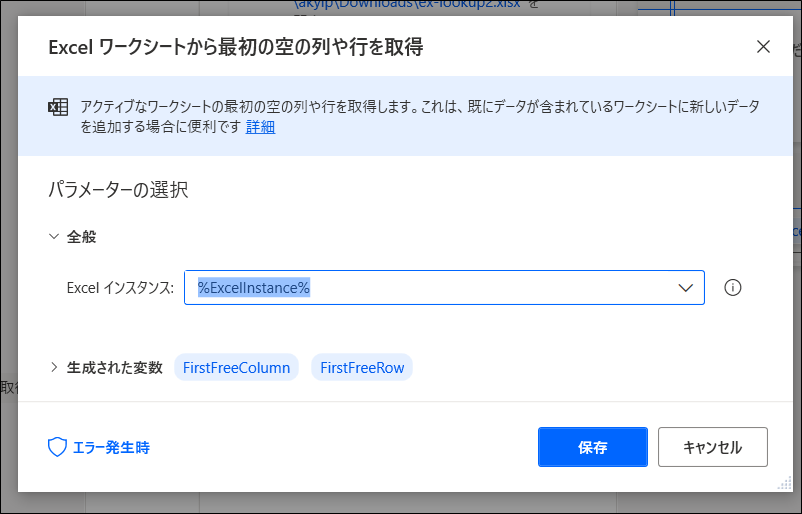Open the 詳細 link
Image resolution: width=802 pixels, height=514 pixels.
tap(260, 126)
